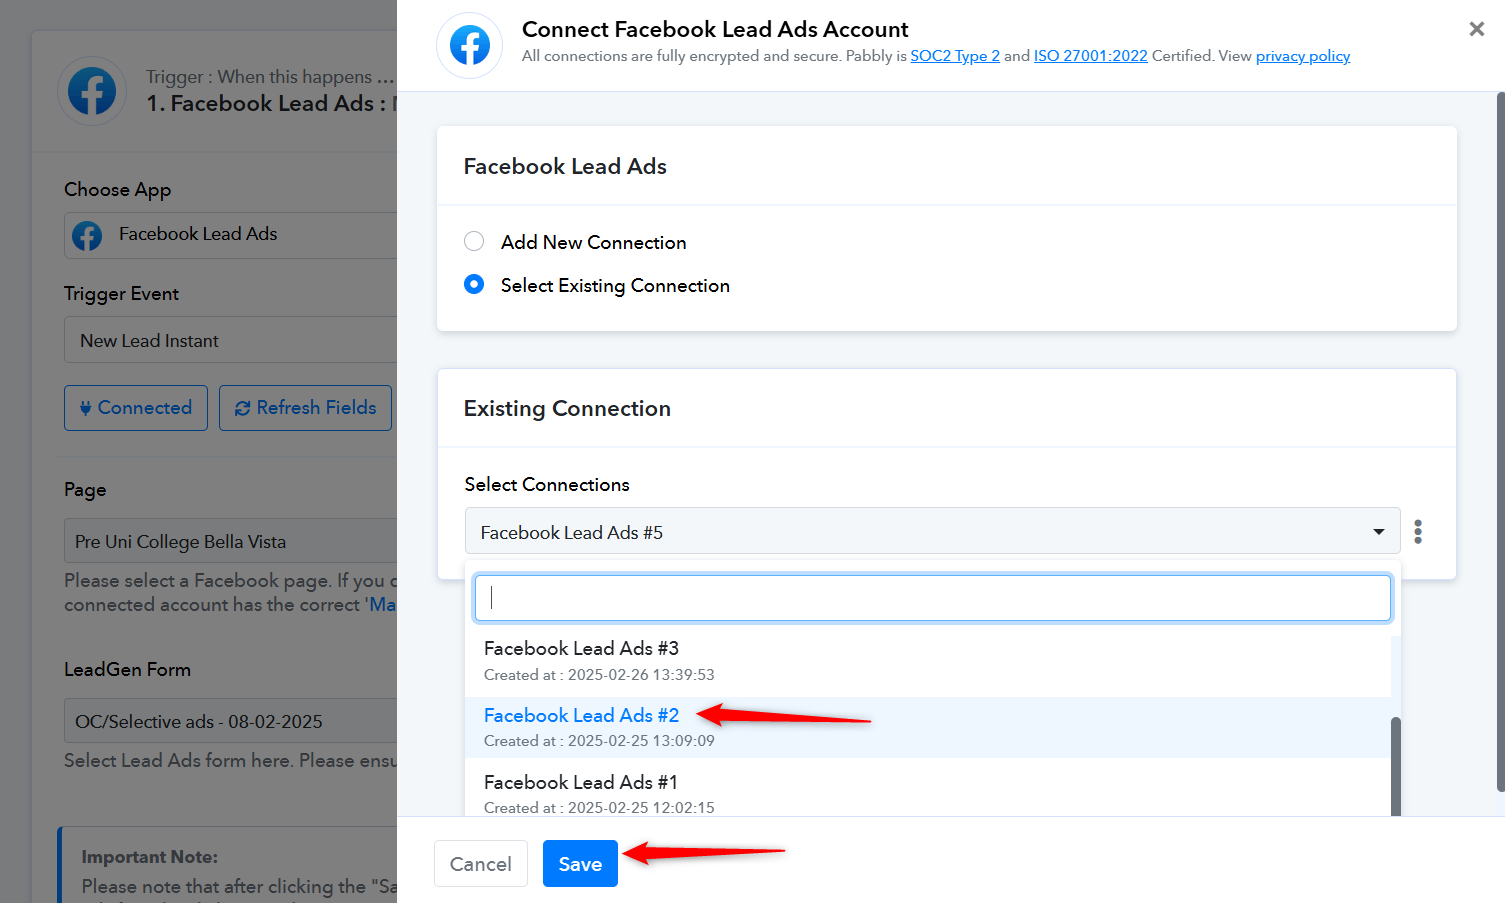Click the Save button
1505x903 pixels.
(x=580, y=863)
